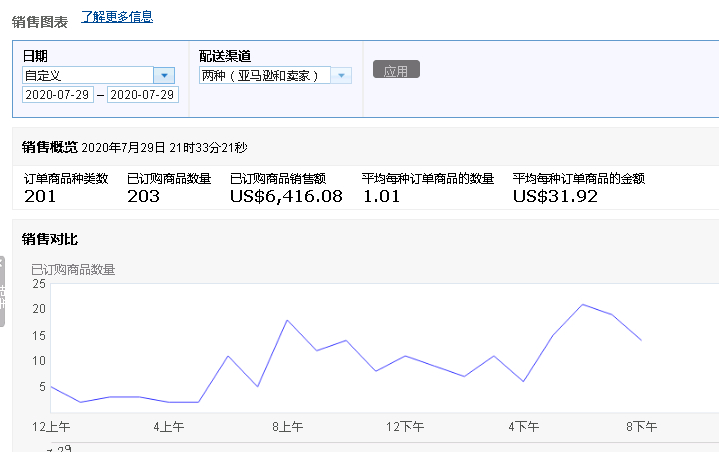Image resolution: width=719 pixels, height=452 pixels.
Task: Click the 8下午 axis label
Action: pyautogui.click(x=641, y=427)
